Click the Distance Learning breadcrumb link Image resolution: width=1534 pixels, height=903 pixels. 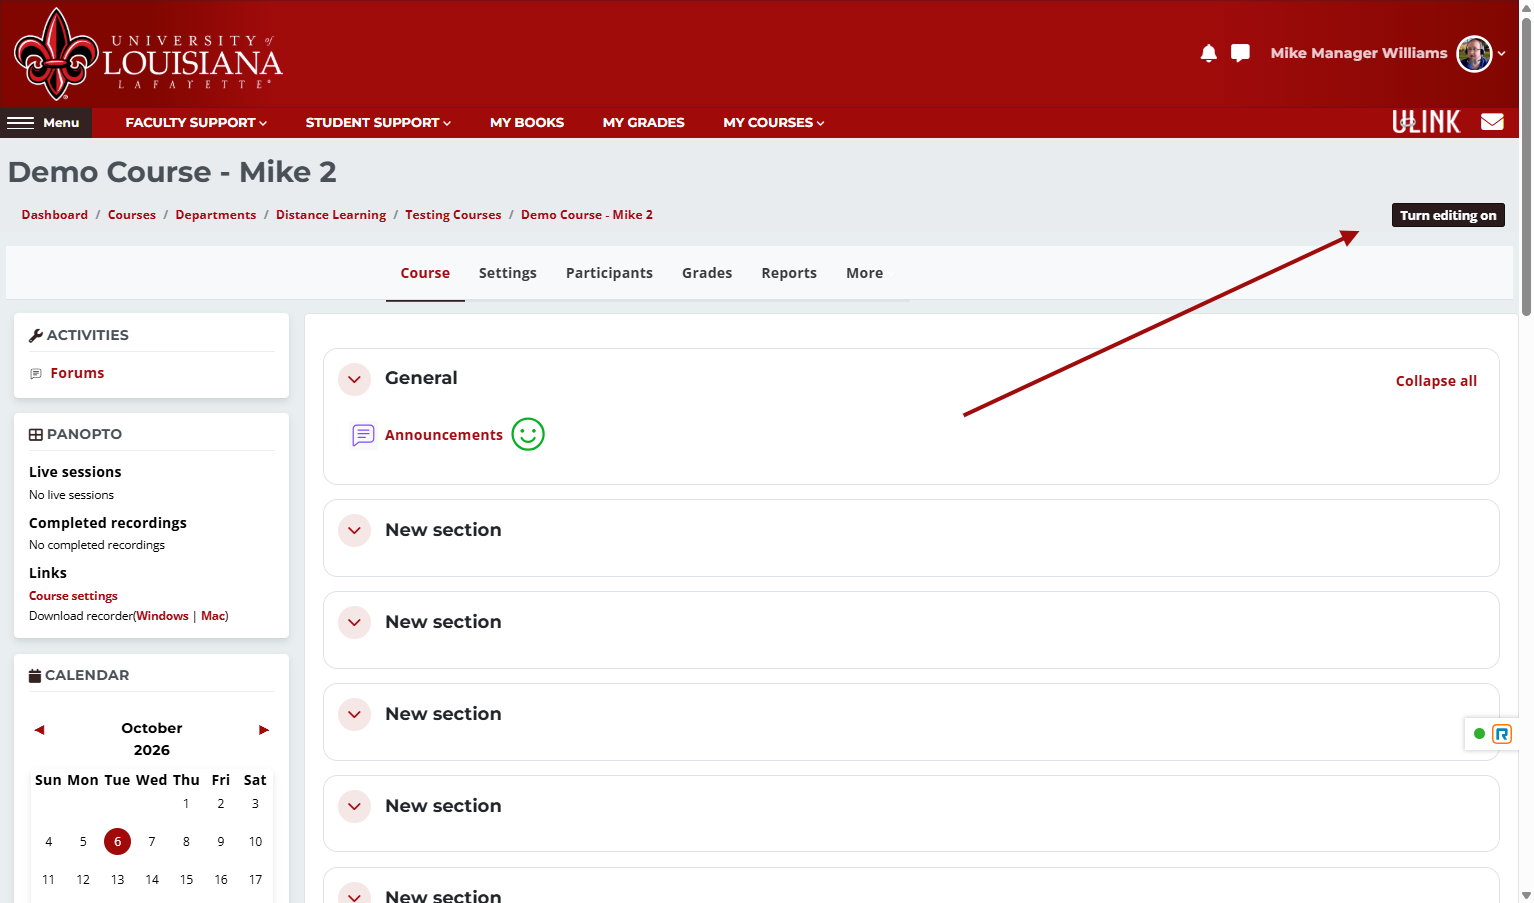click(331, 215)
